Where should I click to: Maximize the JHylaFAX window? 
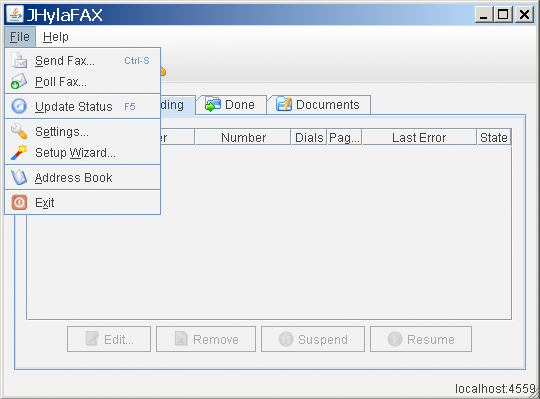503,15
